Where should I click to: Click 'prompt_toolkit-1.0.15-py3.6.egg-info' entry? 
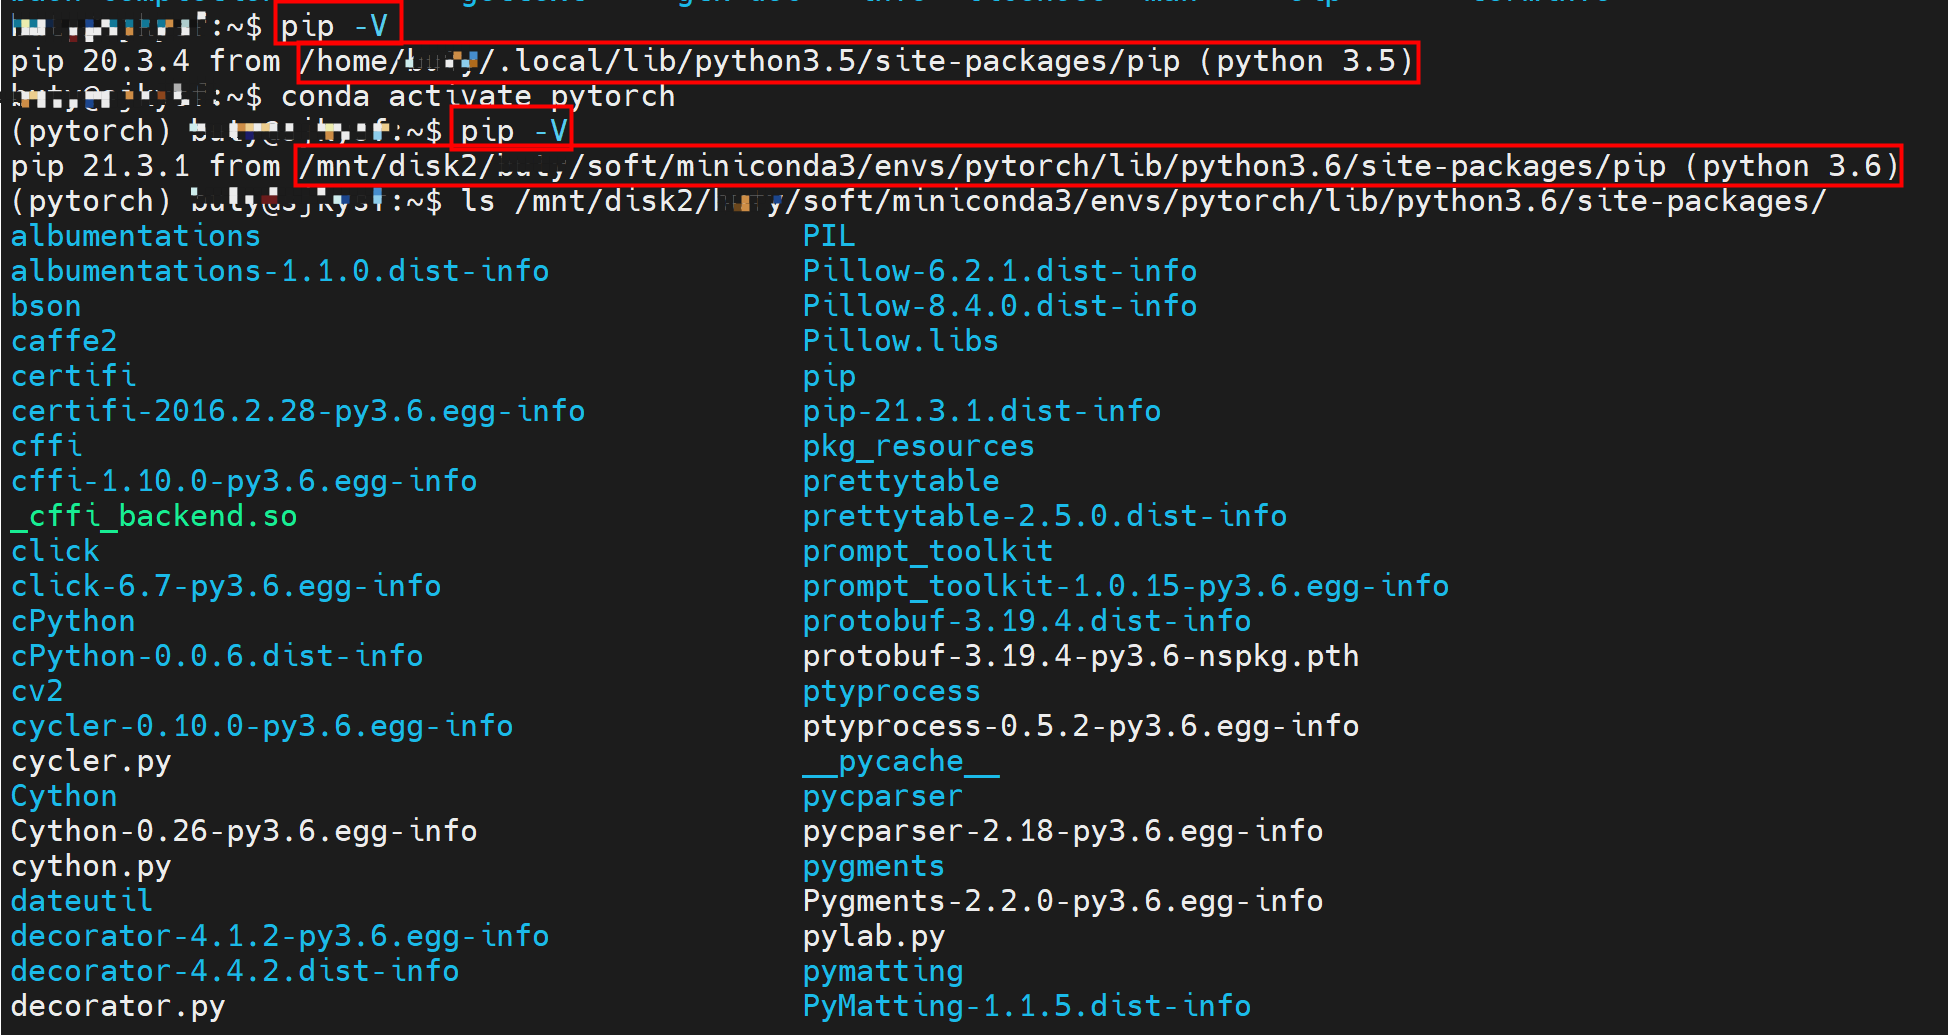pyautogui.click(x=1126, y=586)
